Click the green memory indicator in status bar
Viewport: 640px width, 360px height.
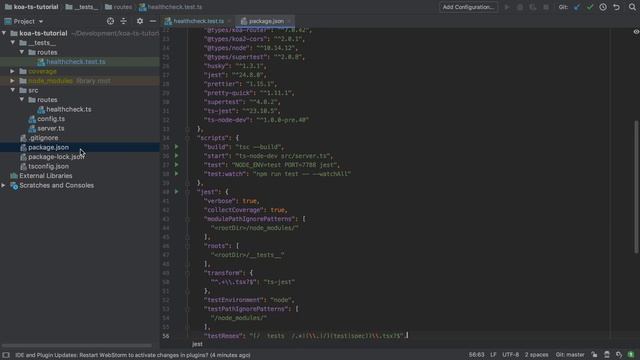click(631, 355)
